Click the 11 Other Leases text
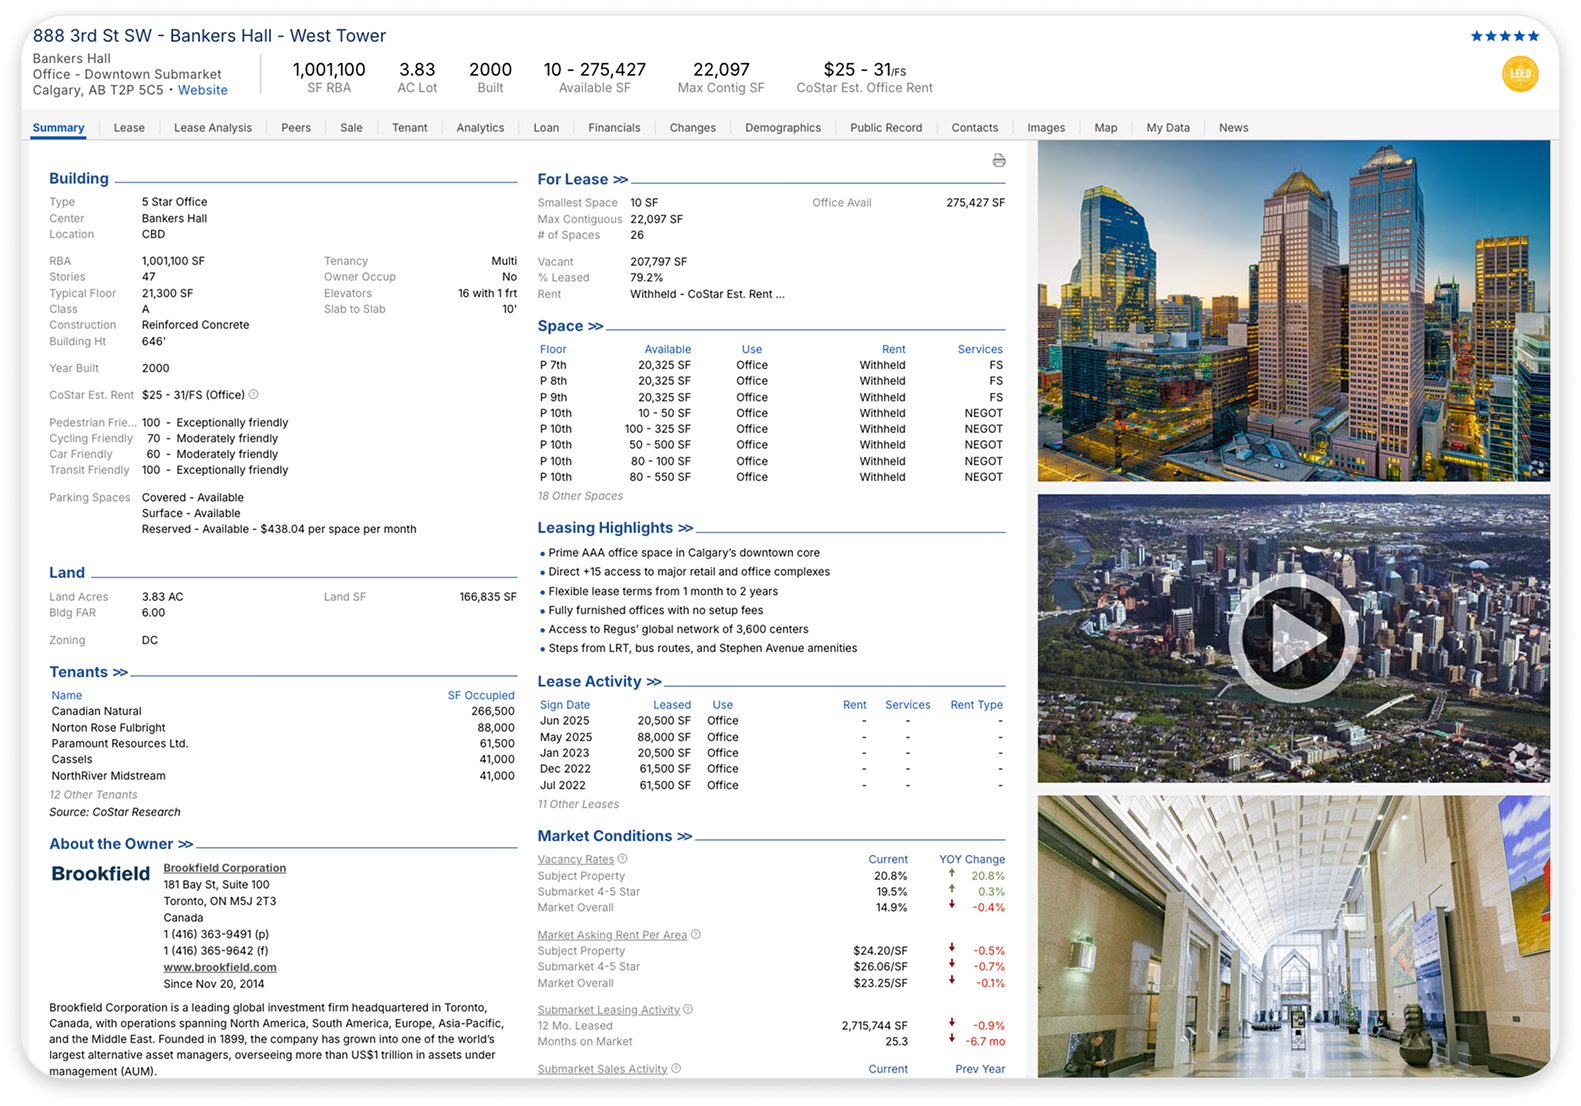This screenshot has width=1581, height=1106. [578, 804]
